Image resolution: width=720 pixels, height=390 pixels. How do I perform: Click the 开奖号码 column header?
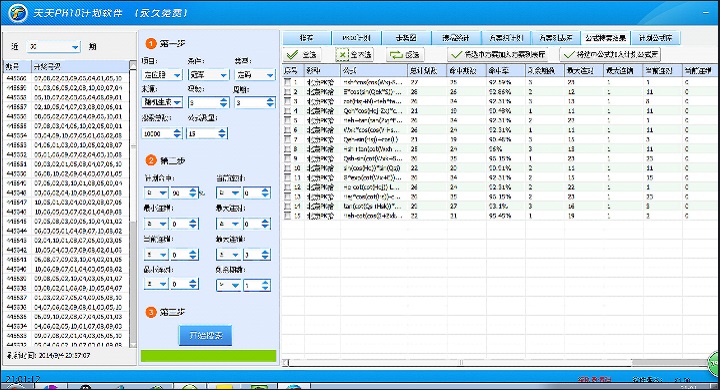click(x=80, y=67)
